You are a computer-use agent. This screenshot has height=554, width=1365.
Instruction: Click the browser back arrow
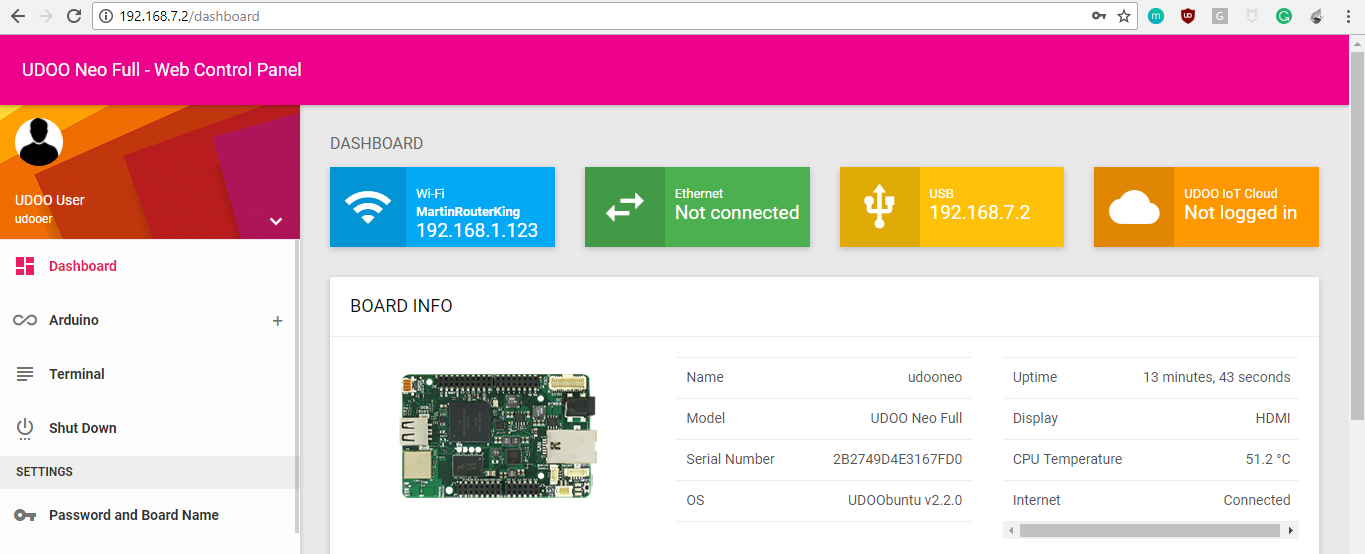(18, 16)
